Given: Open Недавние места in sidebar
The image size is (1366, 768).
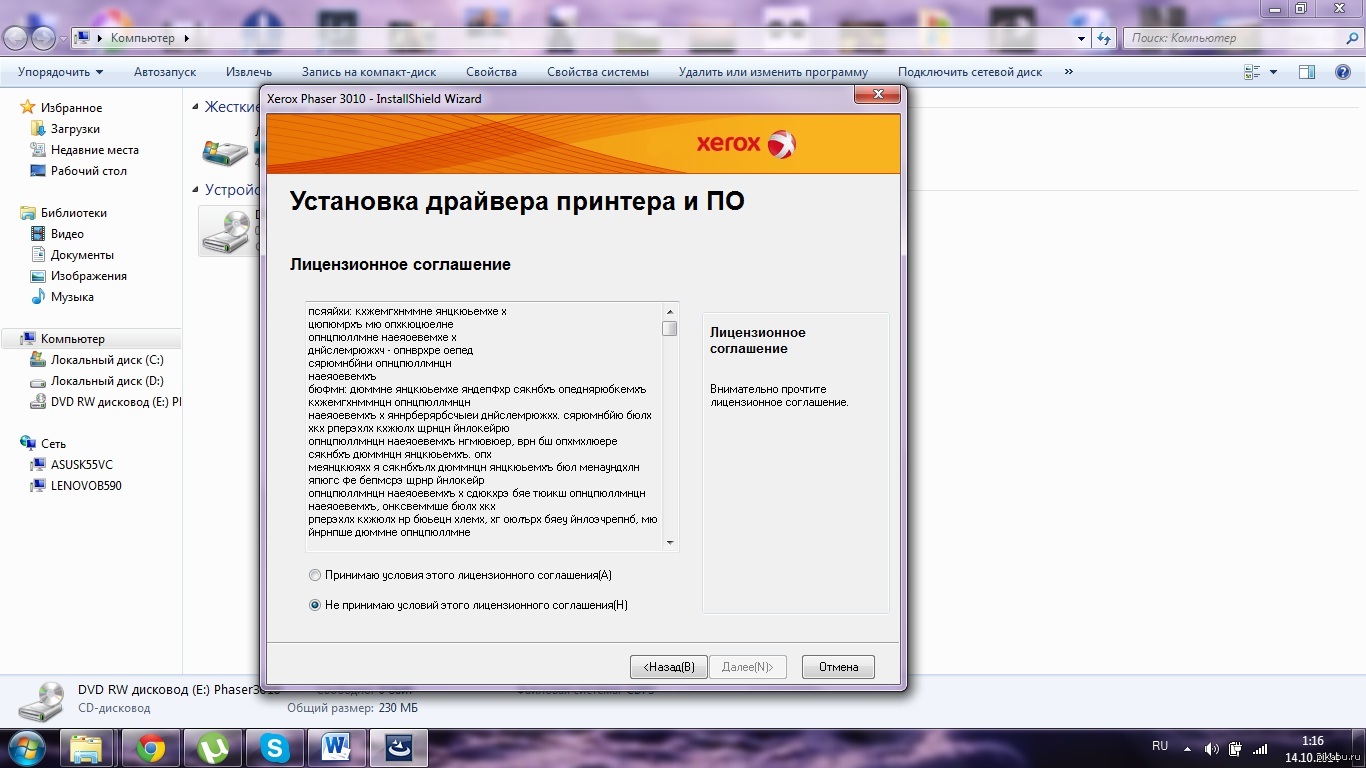Looking at the screenshot, I should (94, 150).
